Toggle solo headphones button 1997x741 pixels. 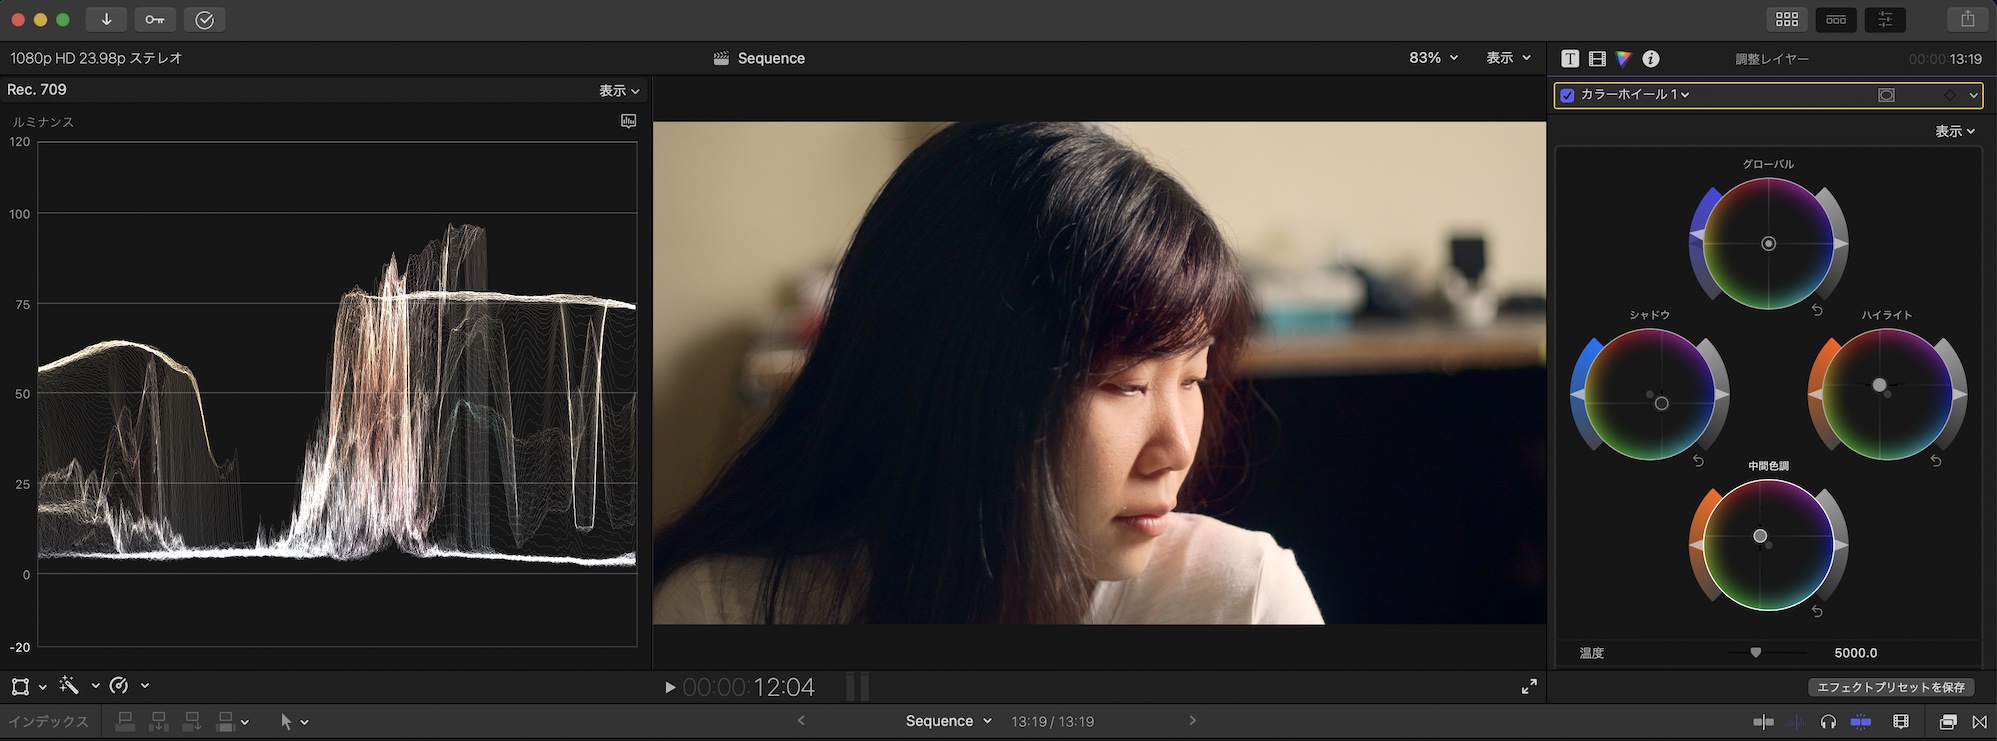tap(1828, 721)
